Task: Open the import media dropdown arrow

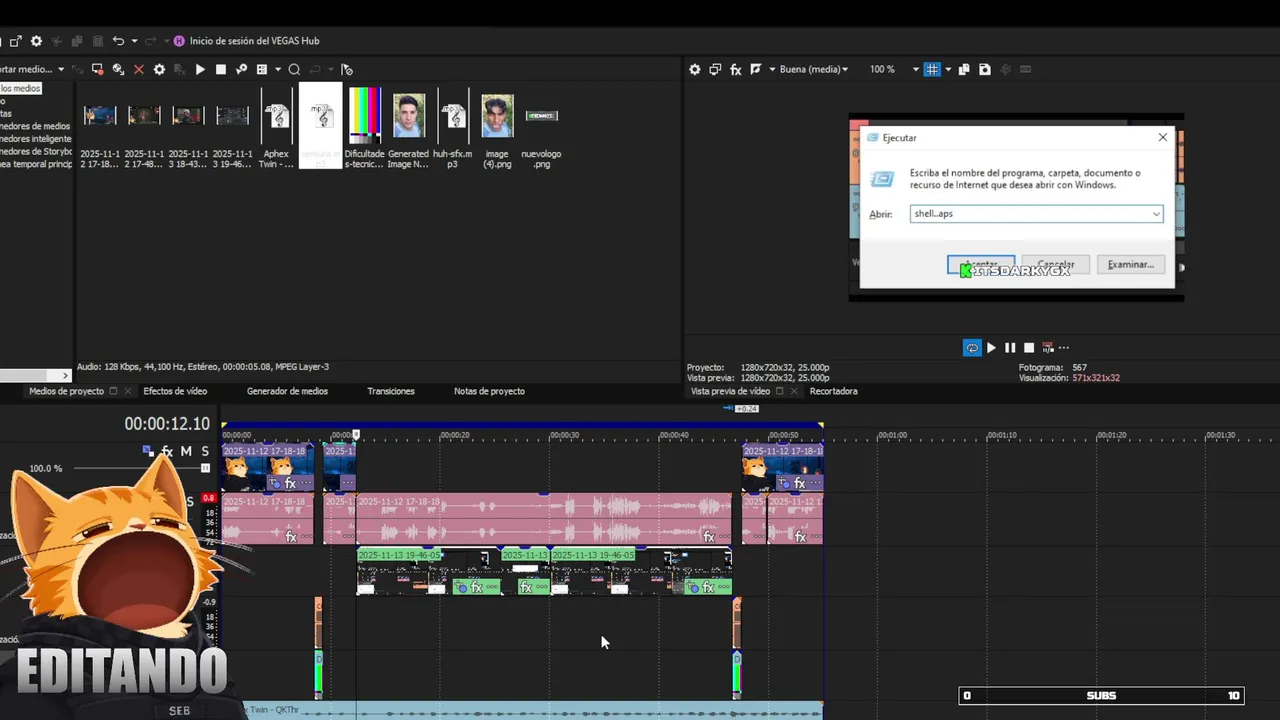Action: [x=61, y=70]
